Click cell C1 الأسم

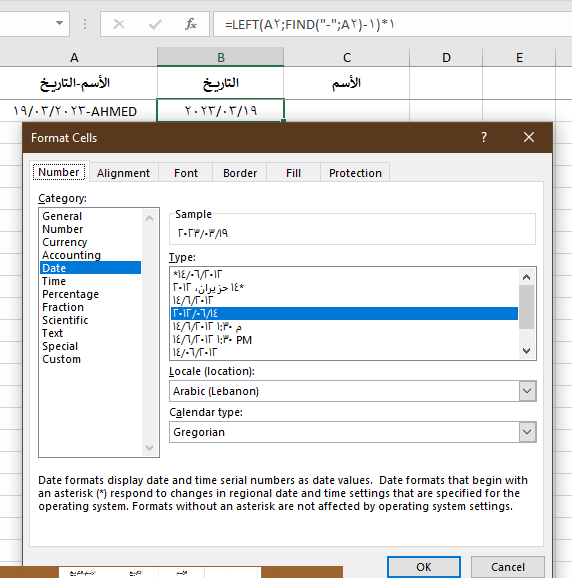pyautogui.click(x=347, y=83)
